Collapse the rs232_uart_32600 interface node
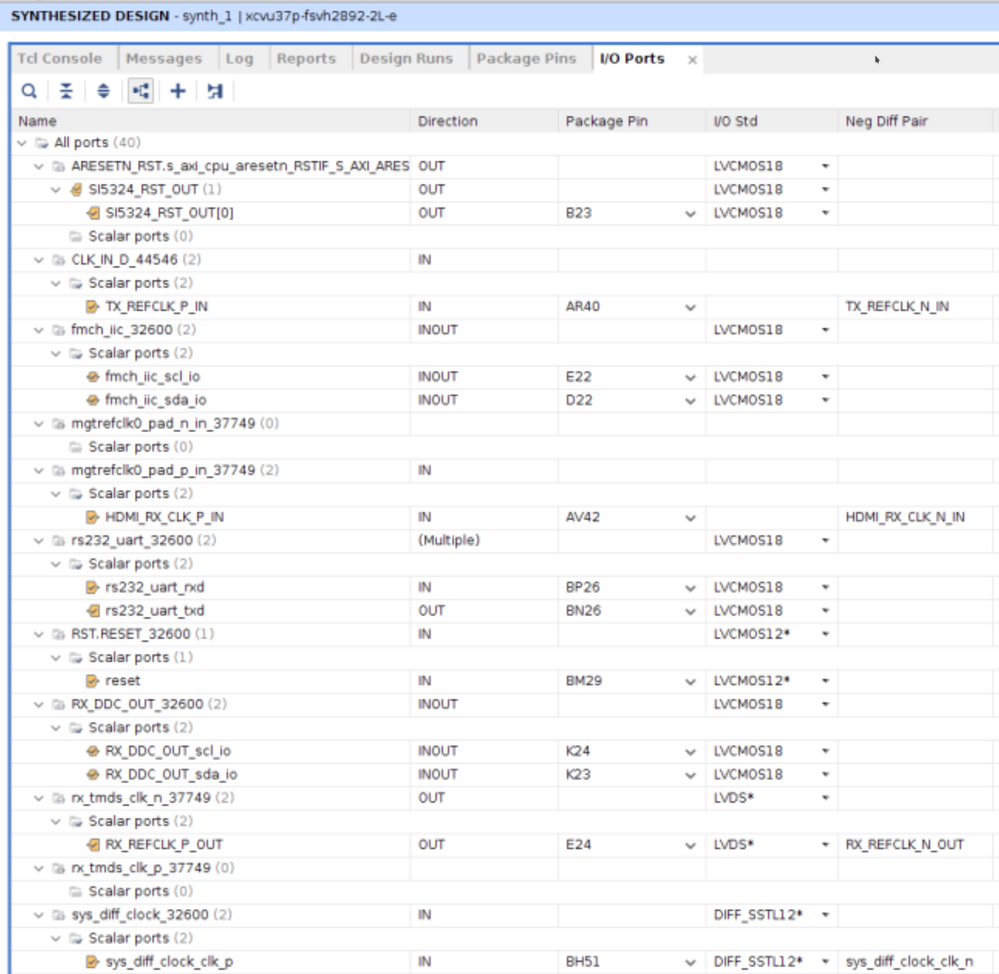999x974 pixels. 39,541
